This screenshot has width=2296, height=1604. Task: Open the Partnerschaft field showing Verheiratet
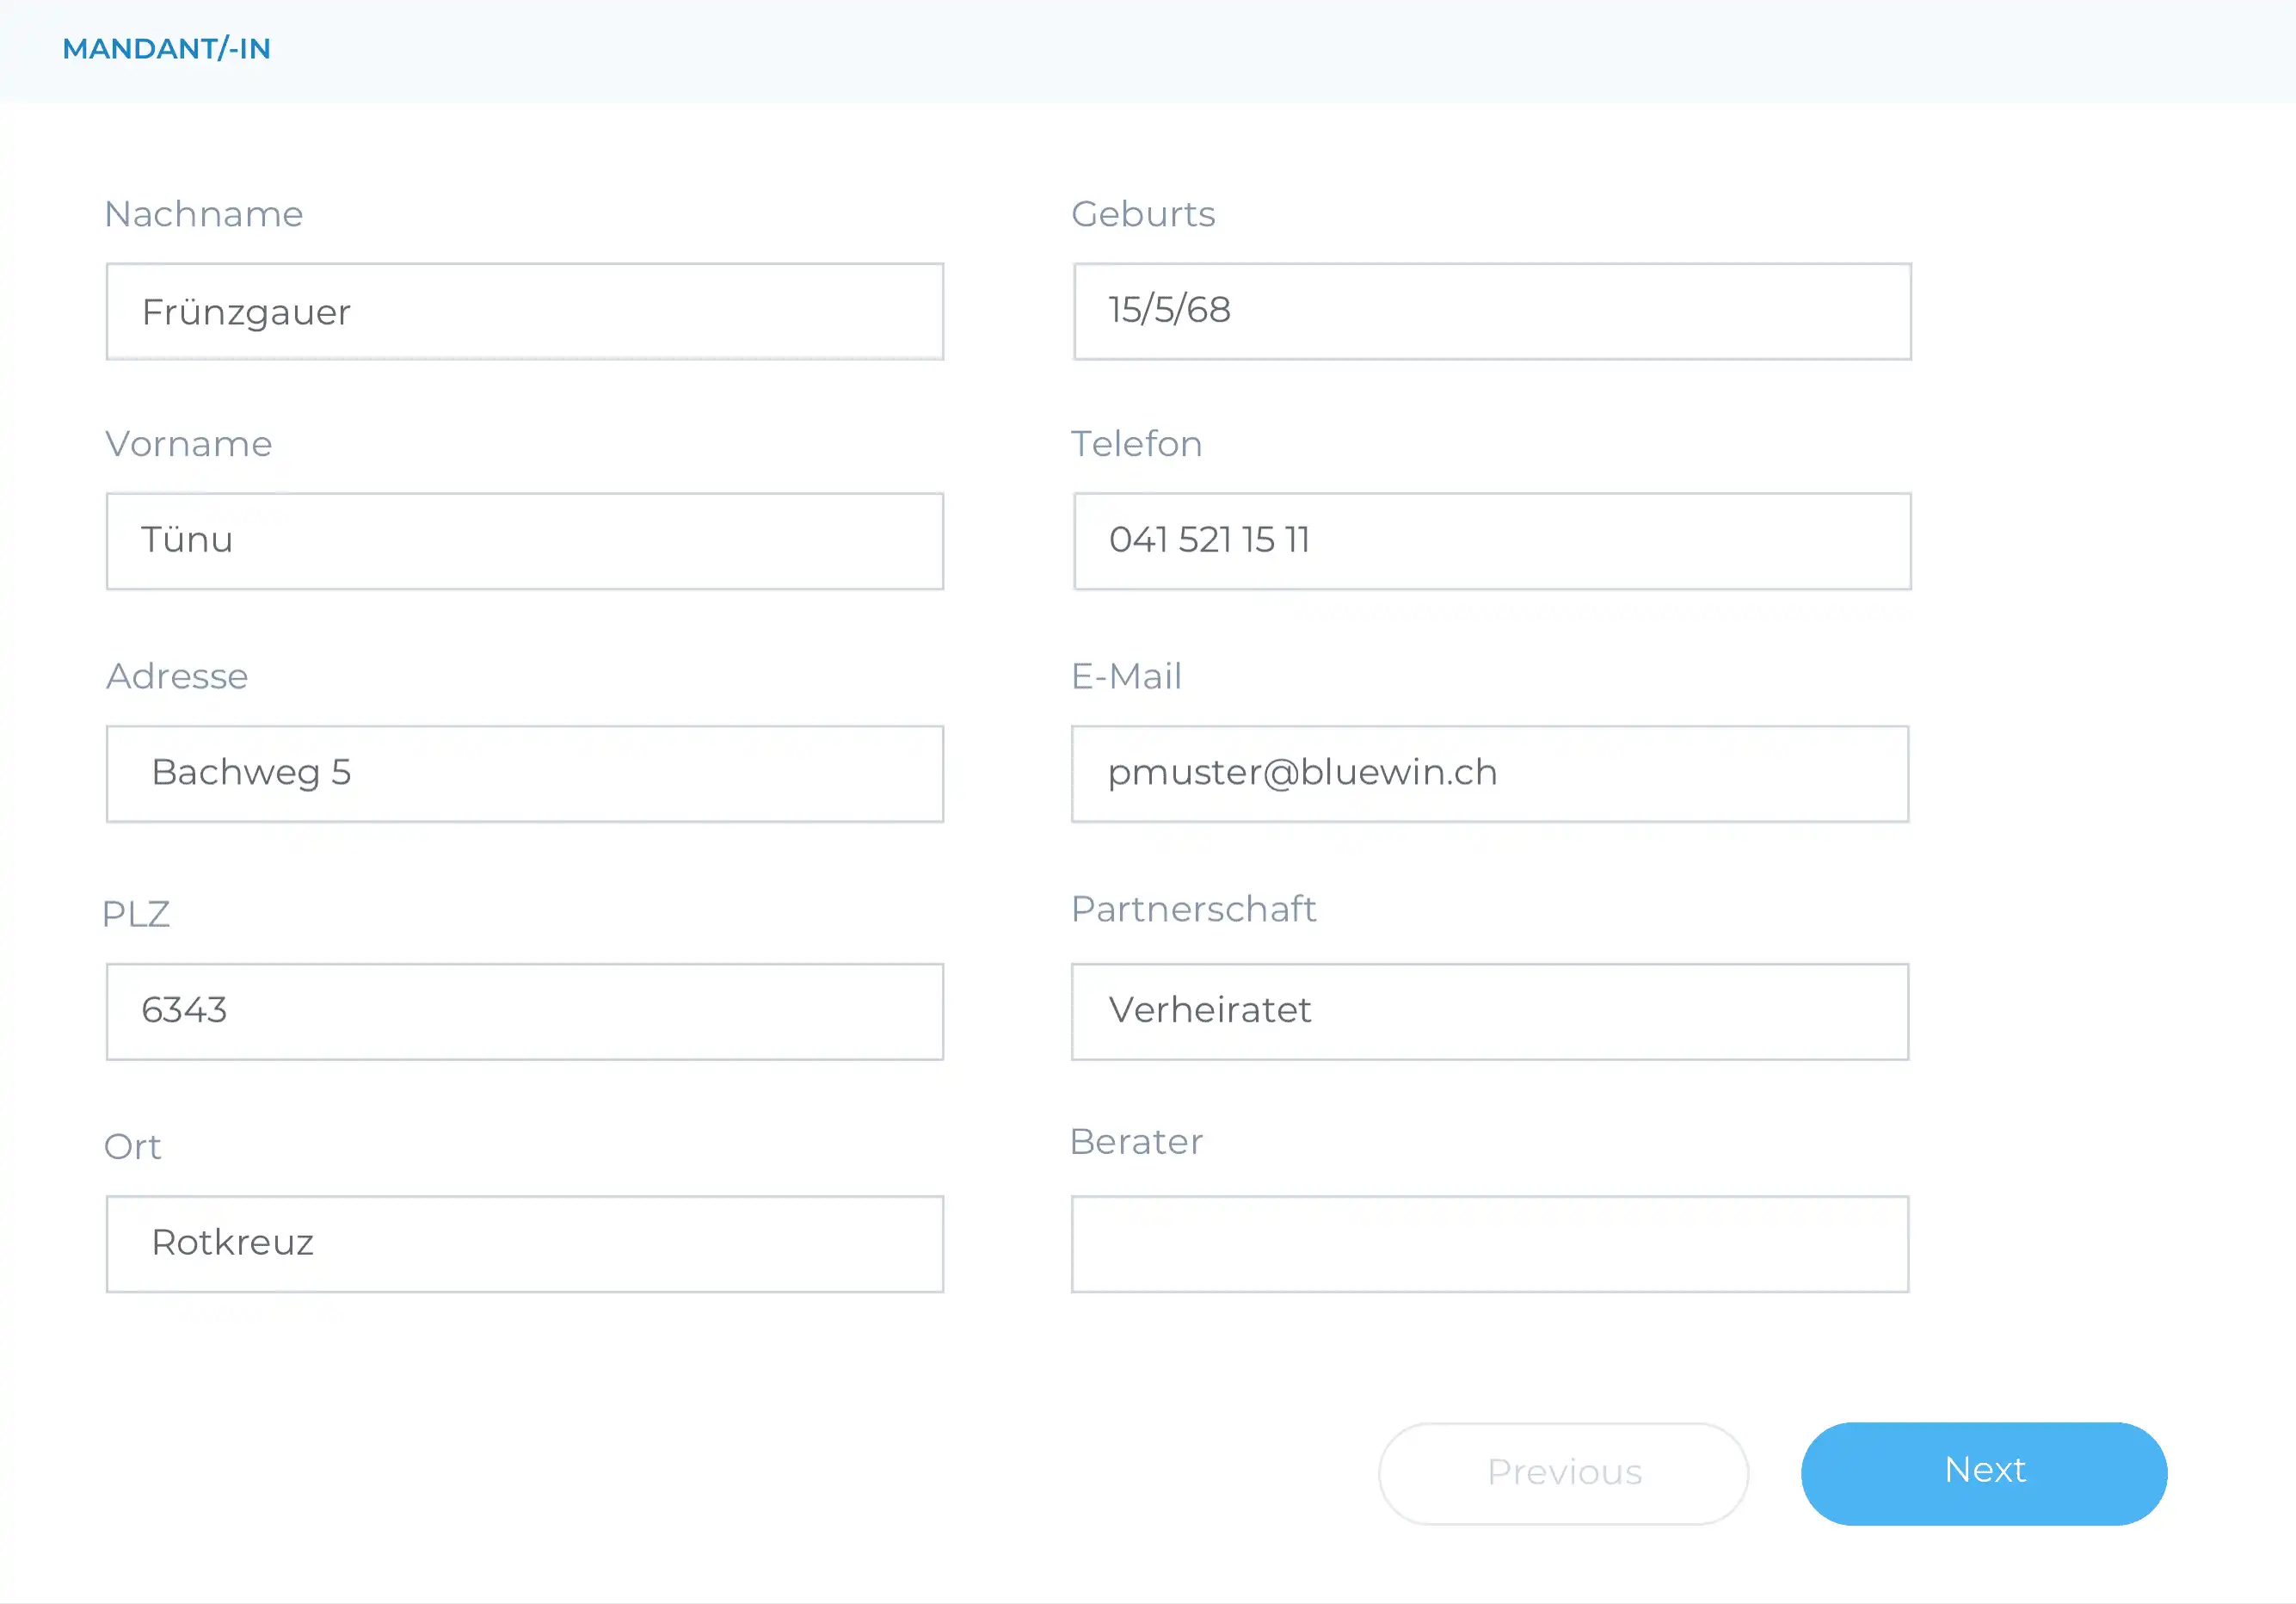[x=1489, y=1011]
